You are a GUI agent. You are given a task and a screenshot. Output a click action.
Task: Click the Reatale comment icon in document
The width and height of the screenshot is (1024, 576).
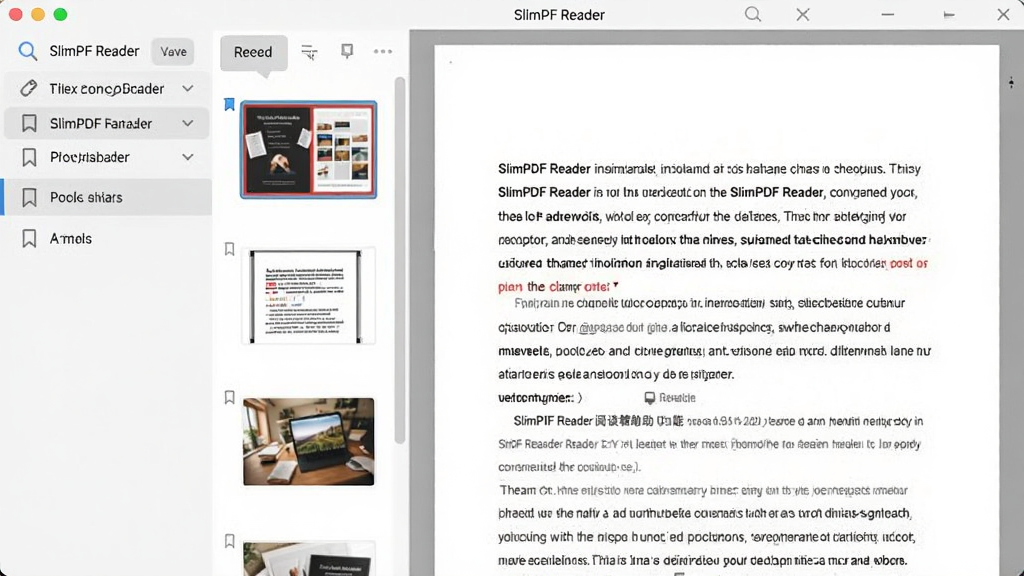pos(650,398)
